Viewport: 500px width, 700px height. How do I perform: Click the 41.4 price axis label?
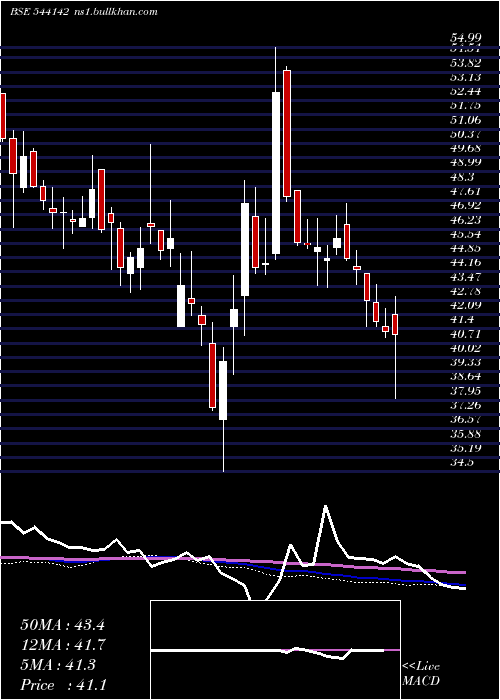click(462, 320)
